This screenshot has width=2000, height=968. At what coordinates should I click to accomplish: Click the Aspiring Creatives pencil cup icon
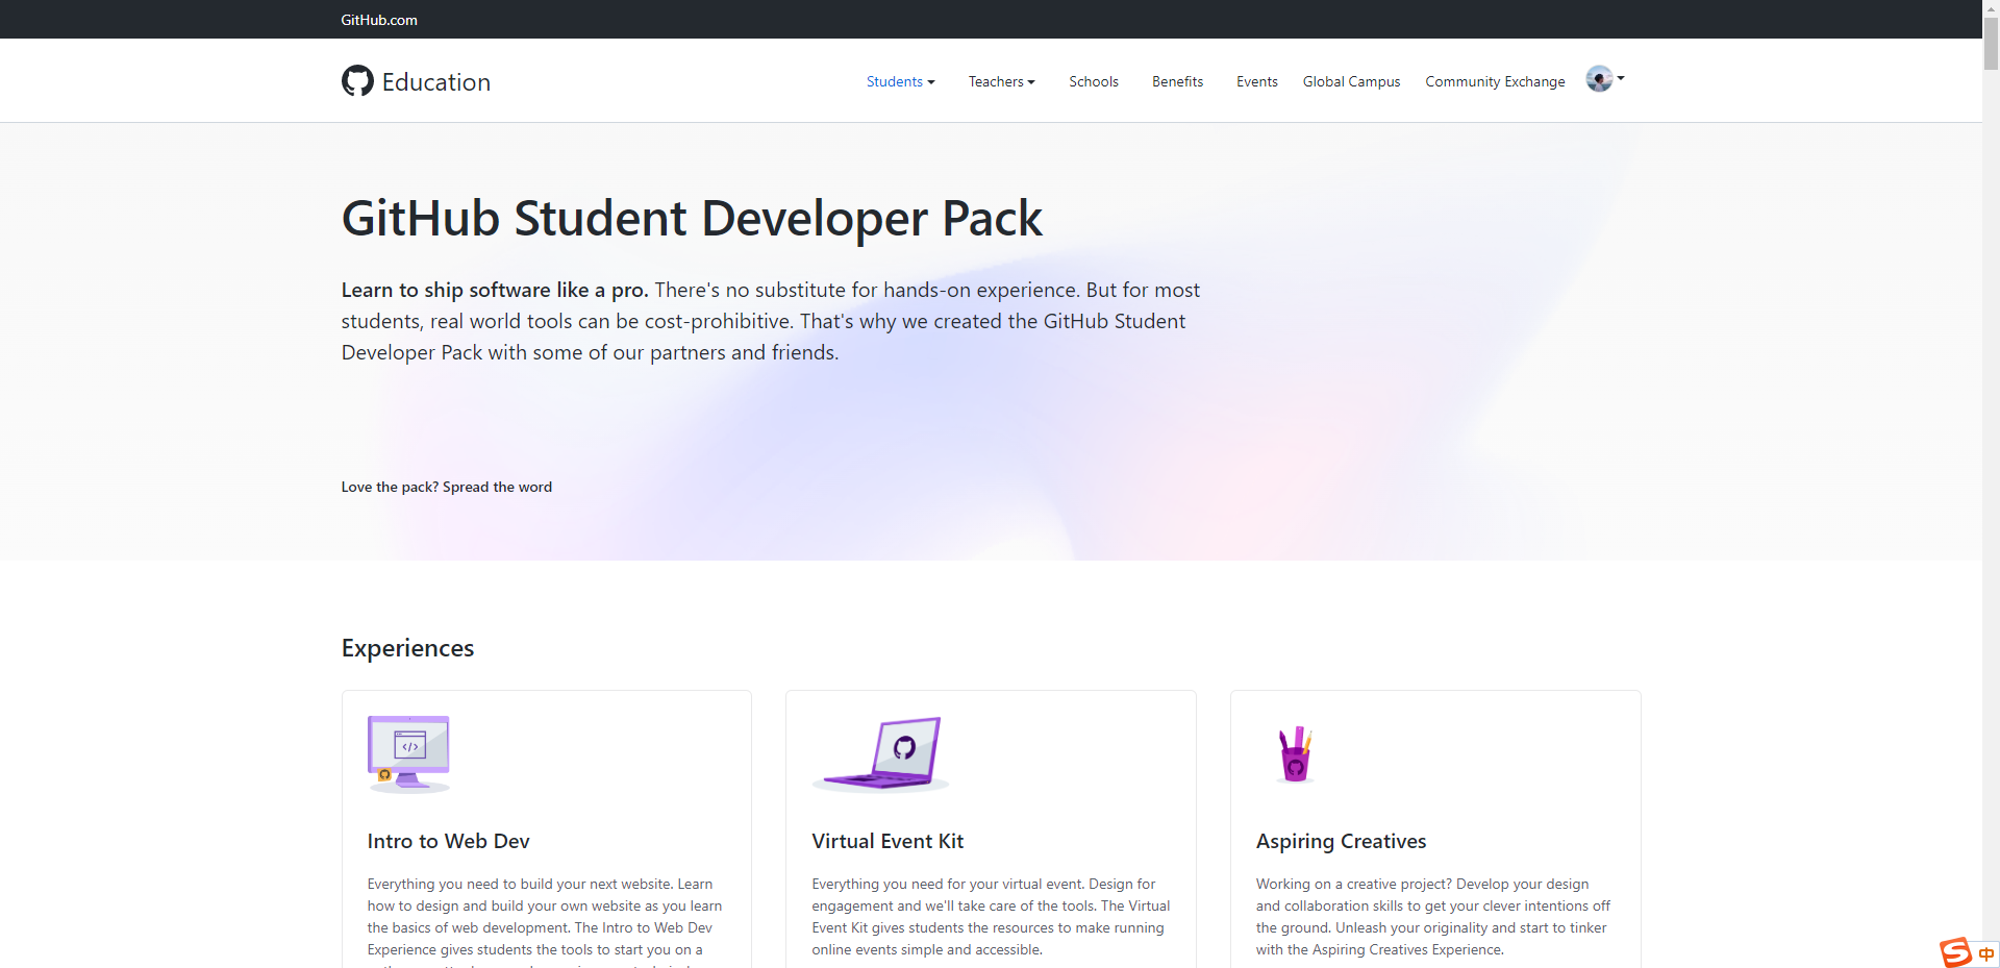tap(1295, 754)
